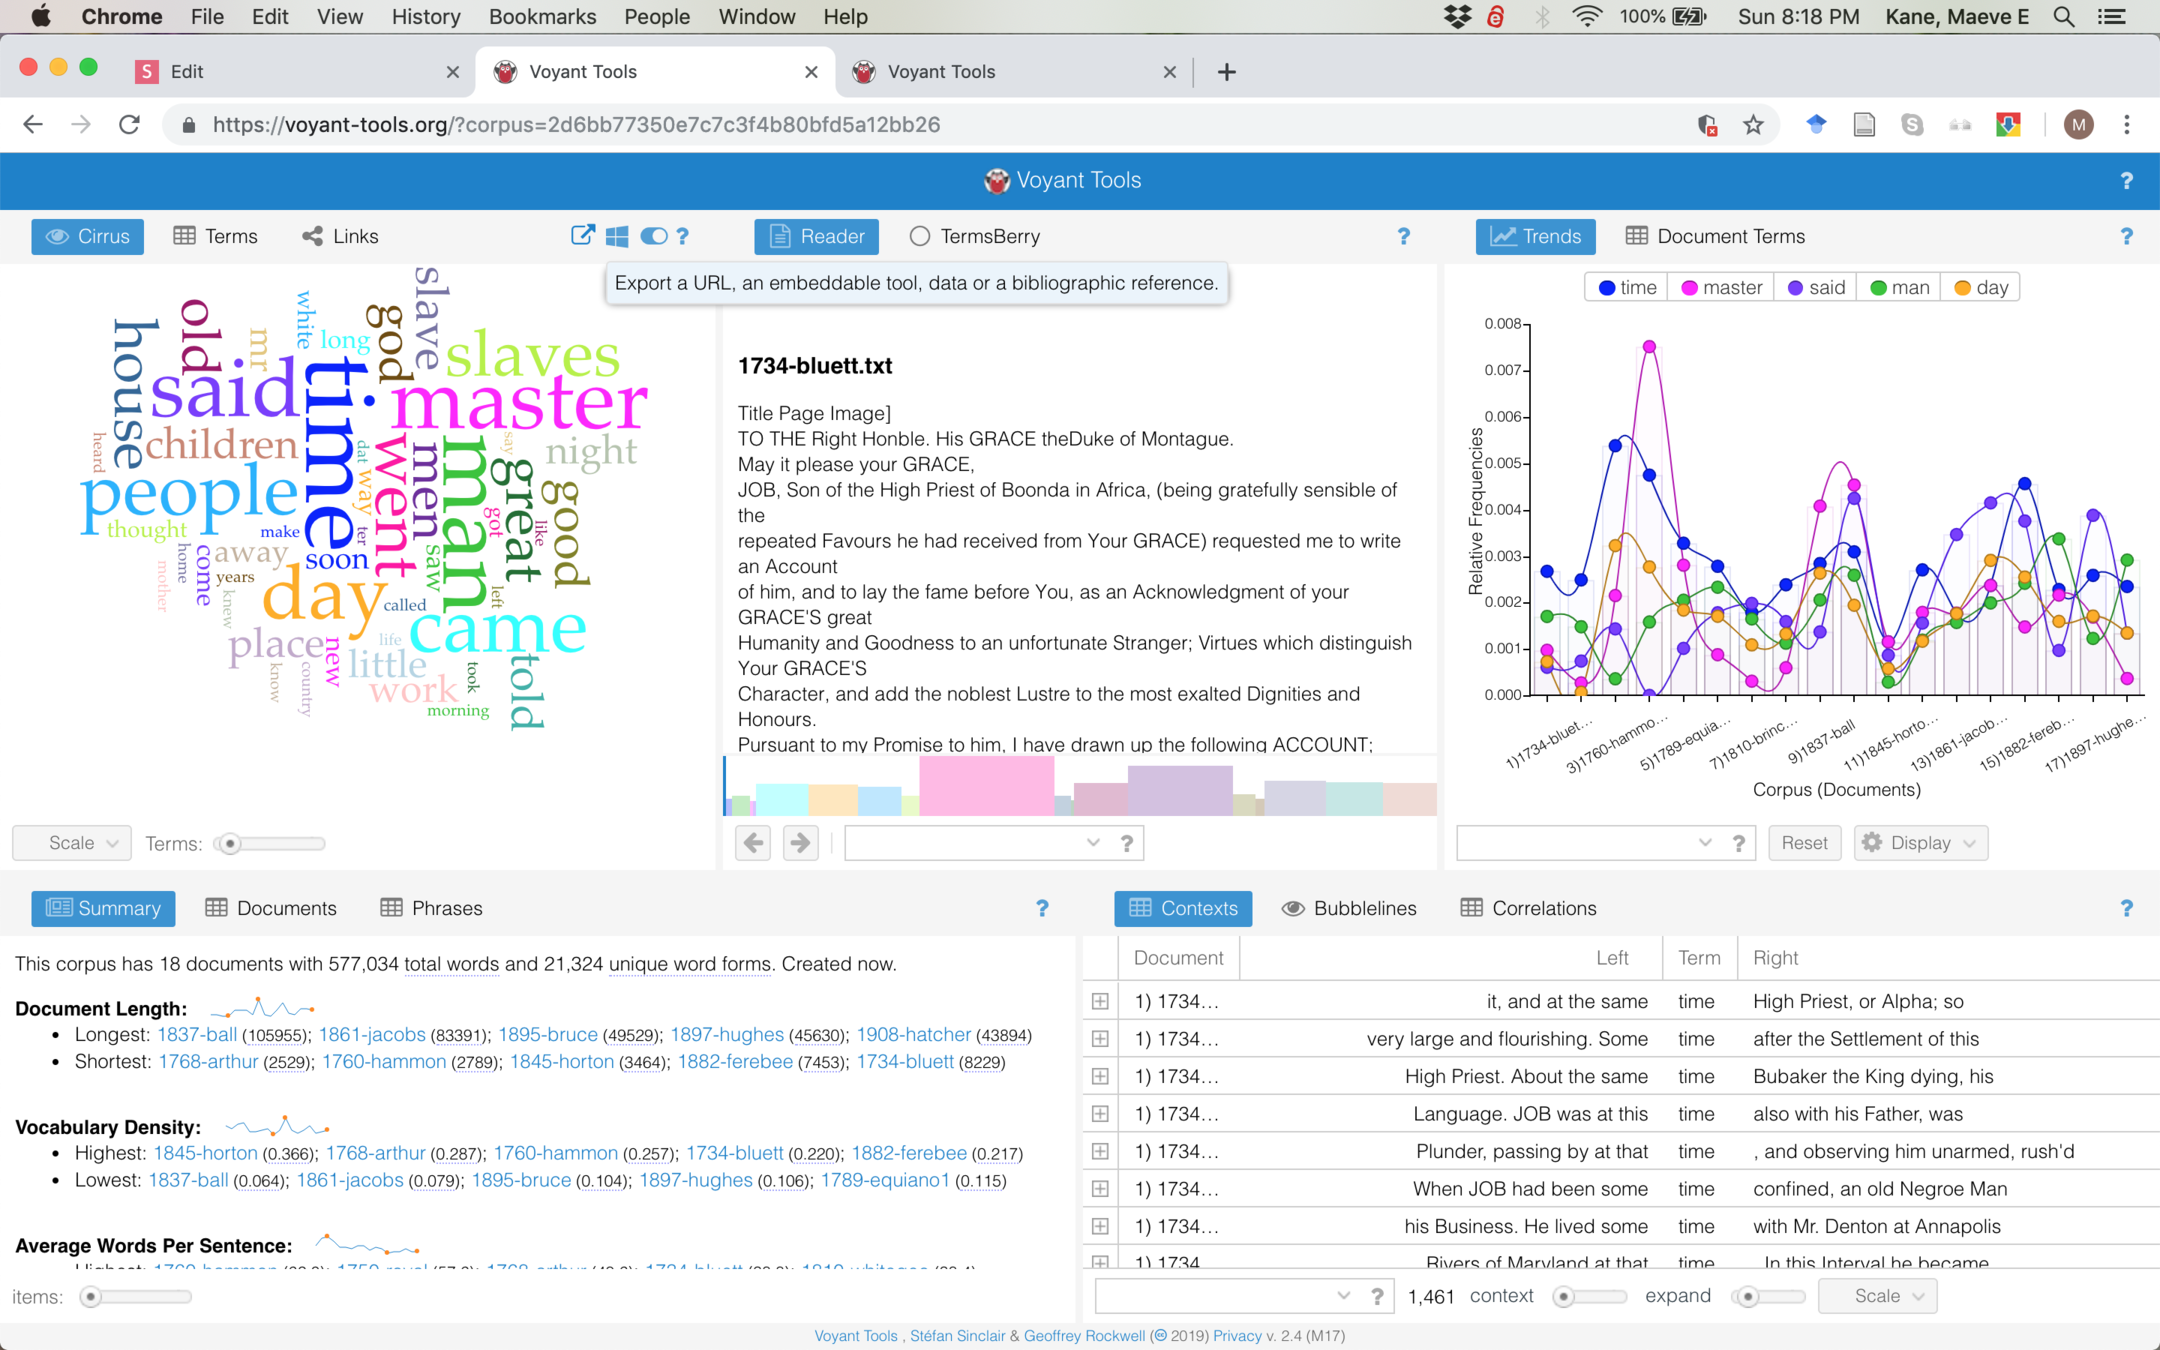Image resolution: width=2160 pixels, height=1350 pixels.
Task: Reload the page with refresh icon
Action: click(129, 125)
